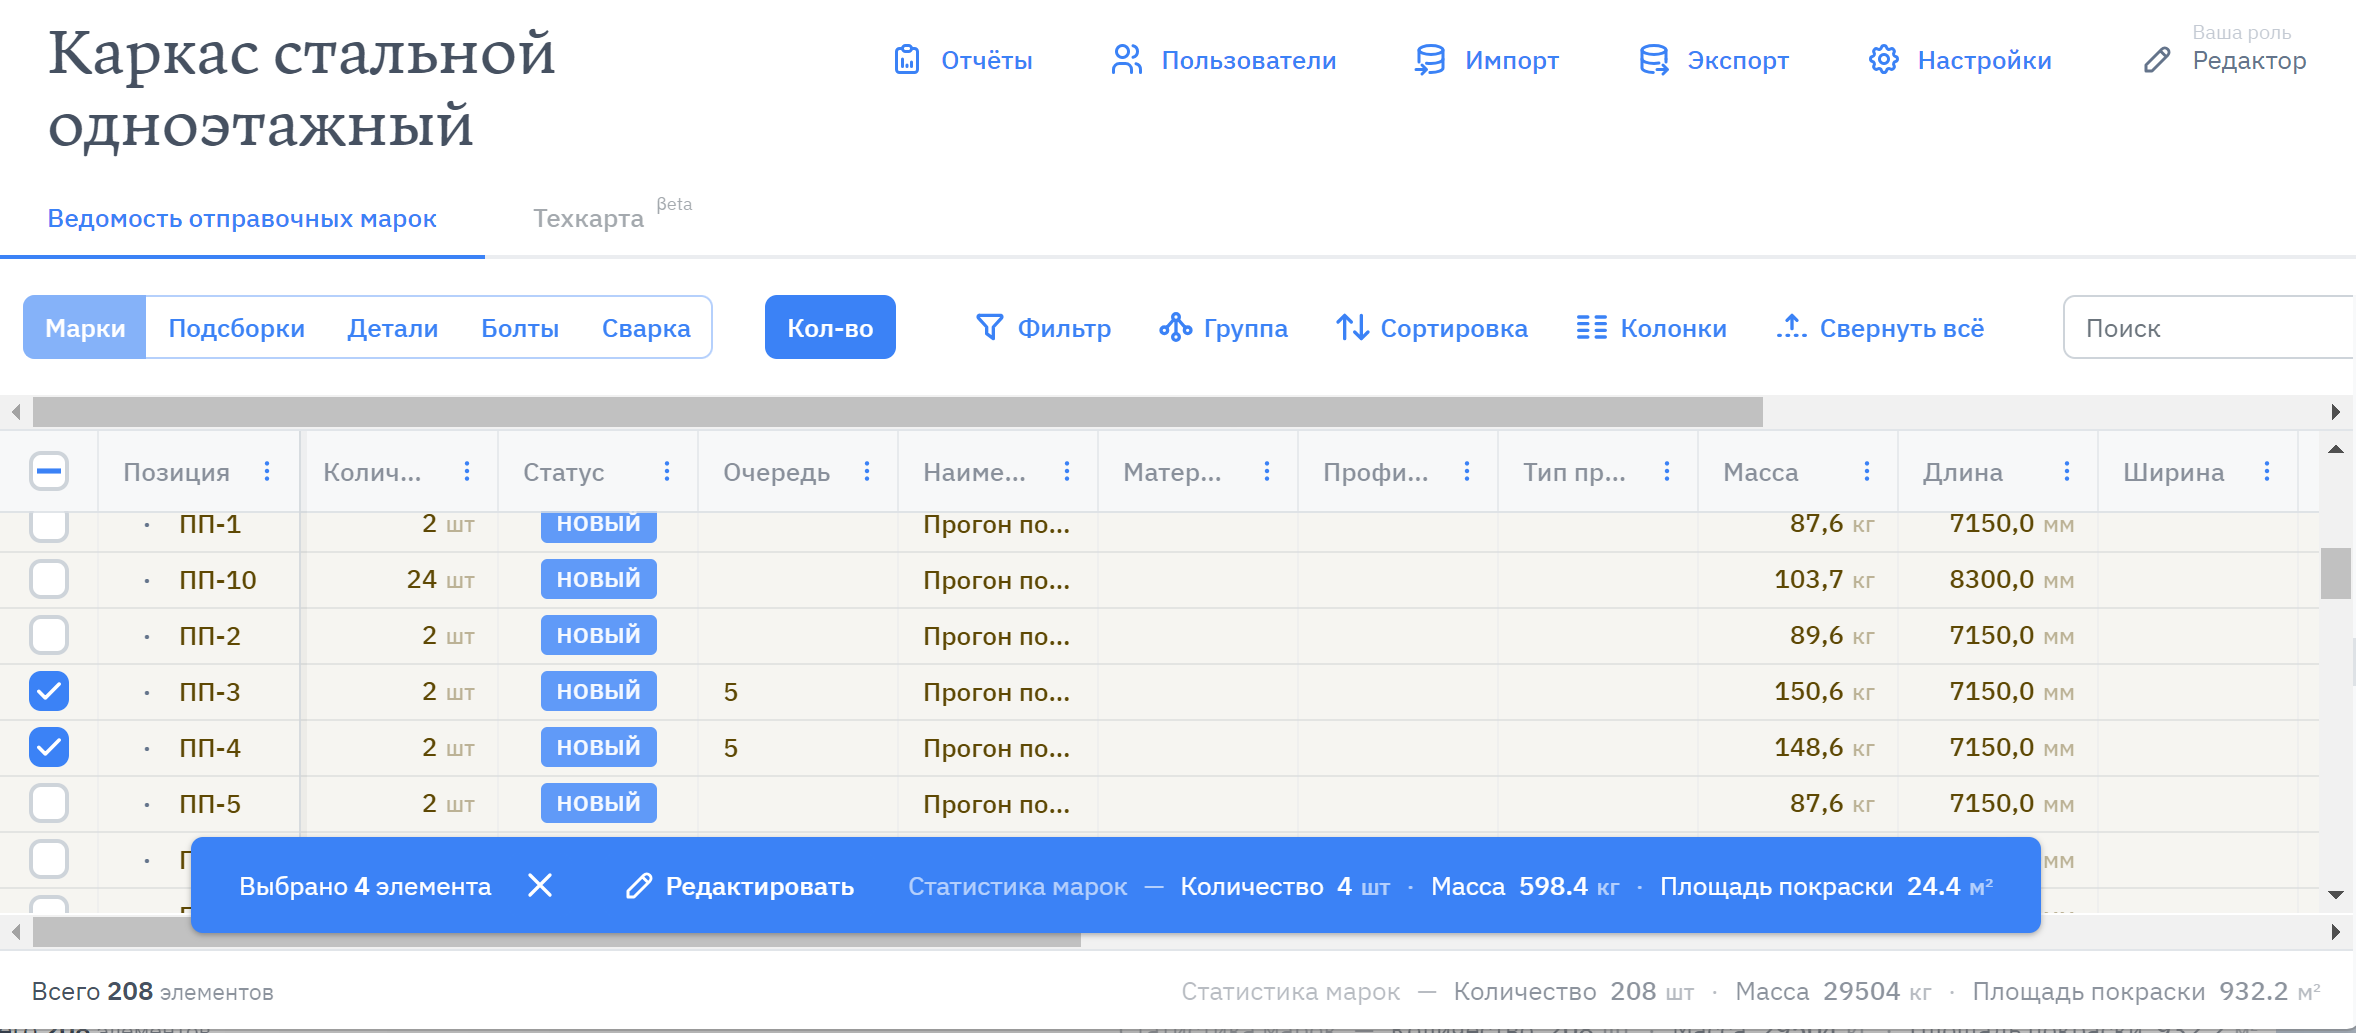This screenshot has width=2356, height=1033.
Task: Open Длина column options menu
Action: (x=2067, y=471)
